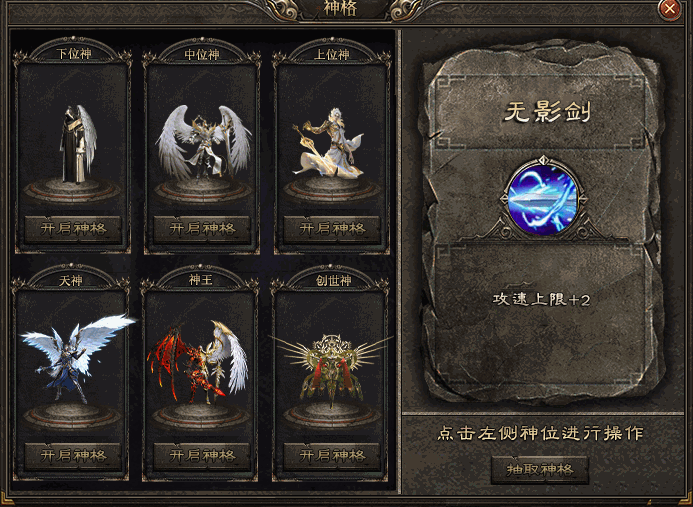Click 开启神格 under 天神
This screenshot has height=507, width=693.
(x=73, y=456)
